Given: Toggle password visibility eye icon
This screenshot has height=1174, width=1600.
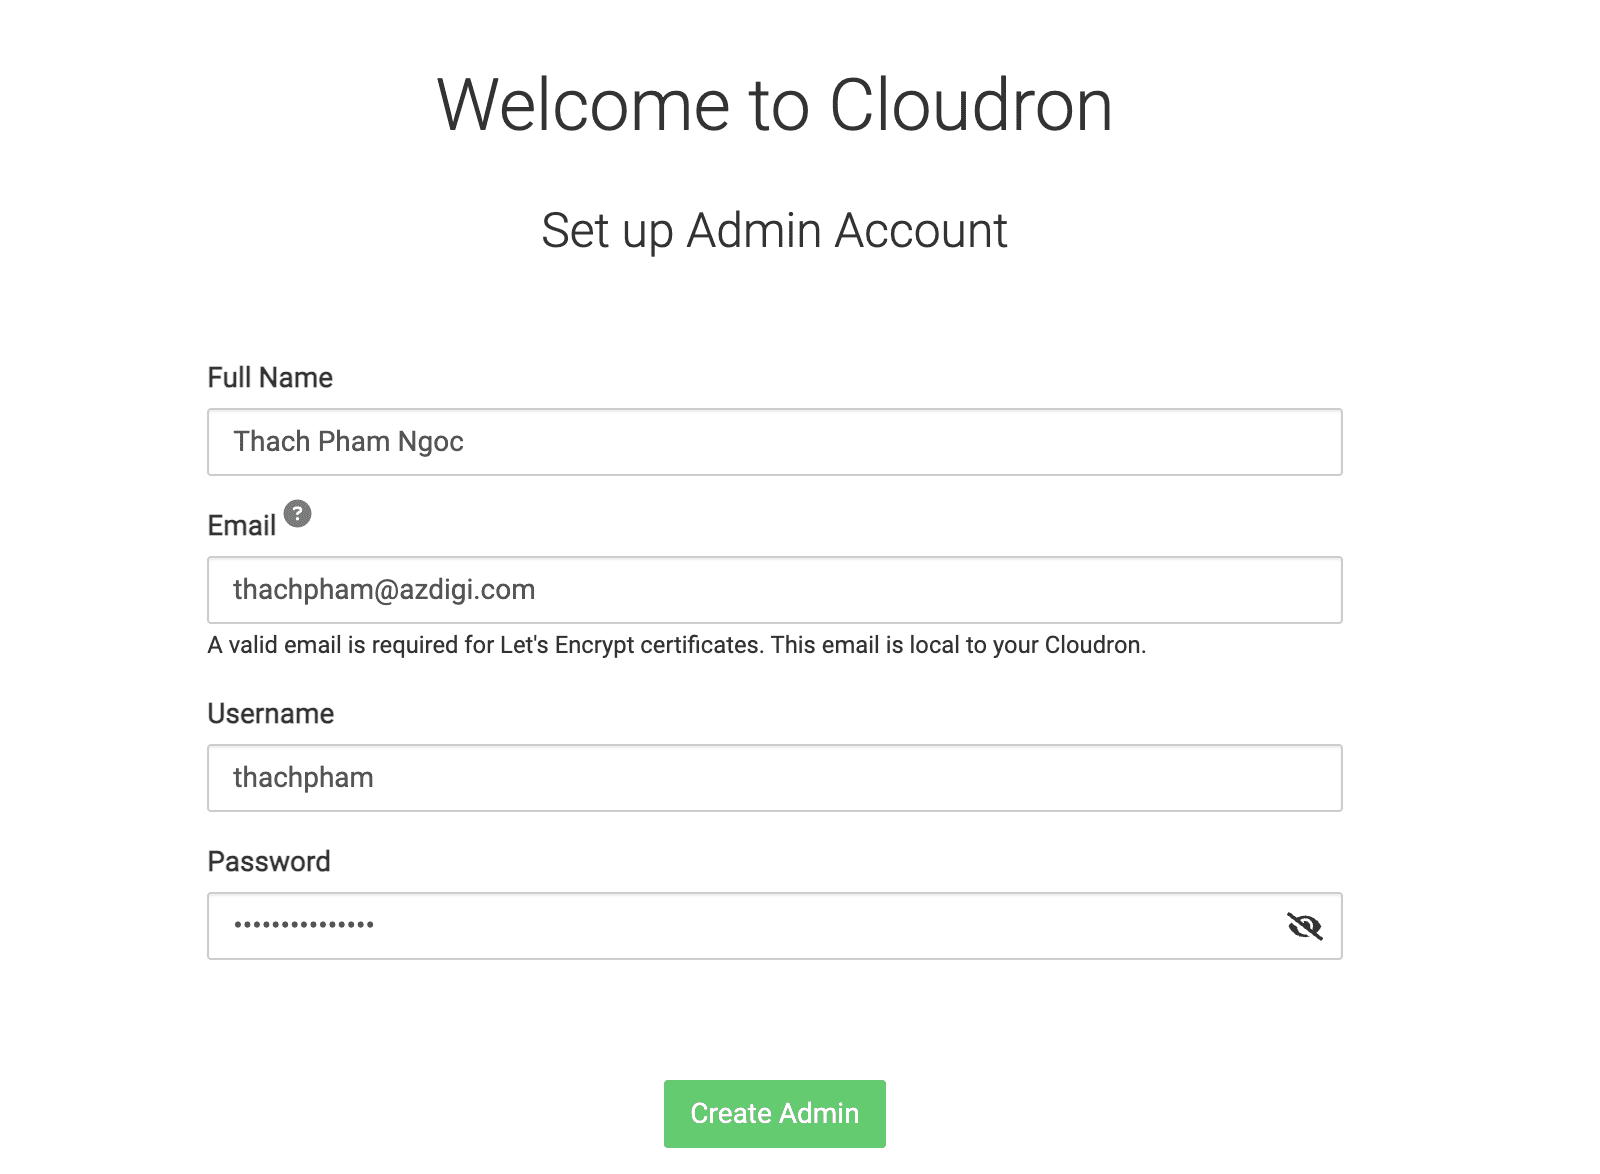Looking at the screenshot, I should pyautogui.click(x=1304, y=927).
